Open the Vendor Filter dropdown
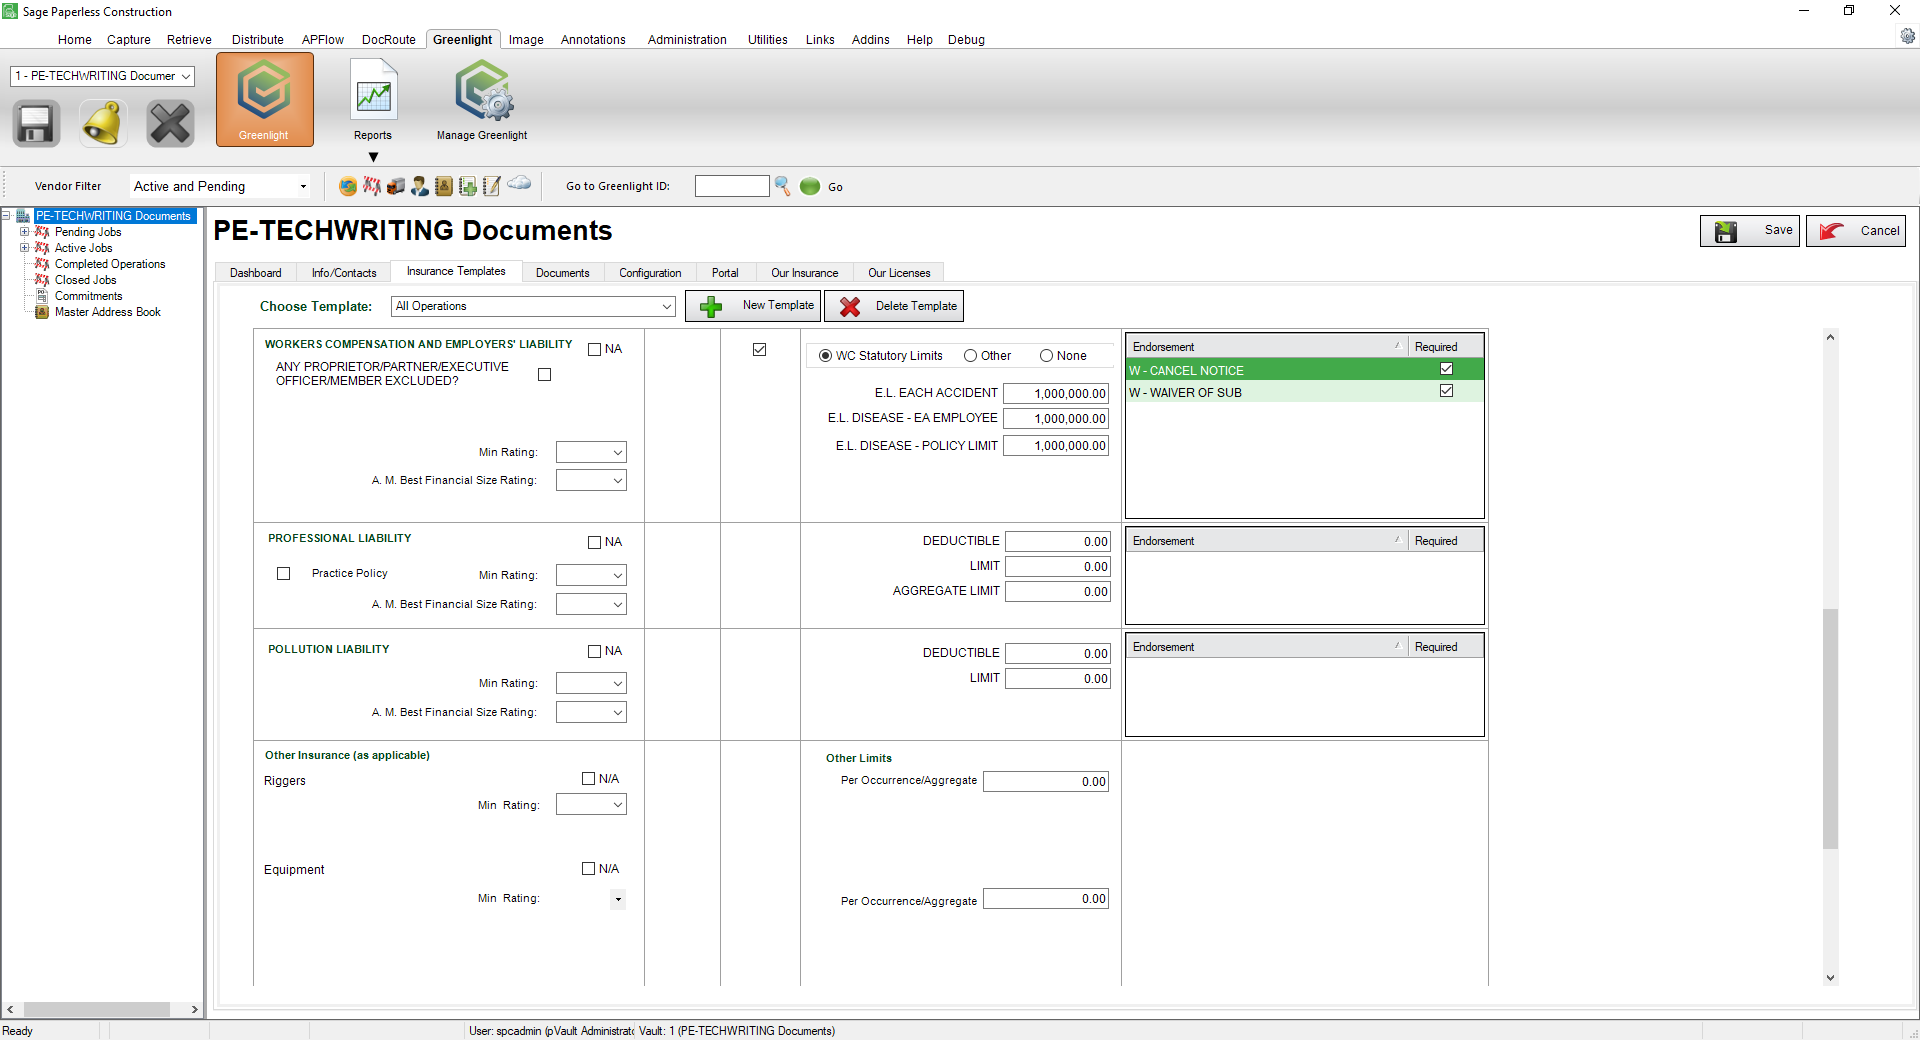The width and height of the screenshot is (1920, 1040). (x=220, y=186)
